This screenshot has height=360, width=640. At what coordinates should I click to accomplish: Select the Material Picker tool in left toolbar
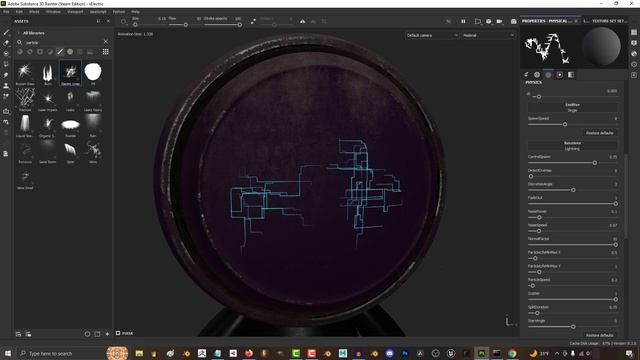[x=6, y=96]
